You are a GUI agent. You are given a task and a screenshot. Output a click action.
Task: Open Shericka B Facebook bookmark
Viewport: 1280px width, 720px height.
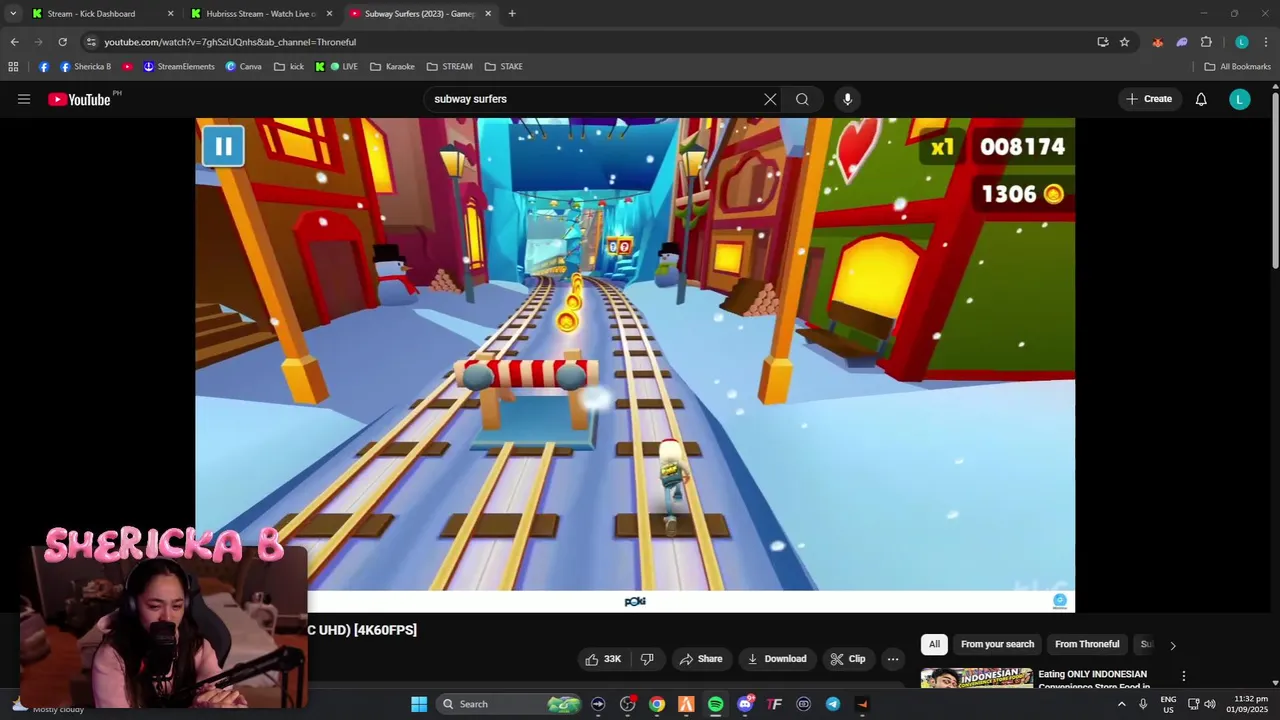pyautogui.click(x=86, y=67)
